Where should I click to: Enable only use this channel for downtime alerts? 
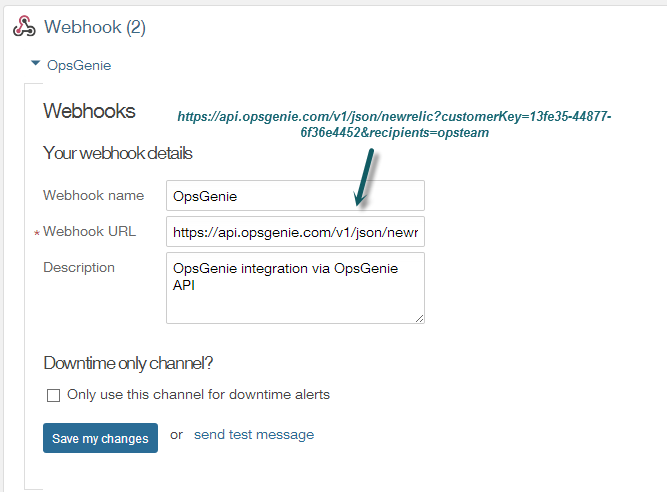coord(53,395)
